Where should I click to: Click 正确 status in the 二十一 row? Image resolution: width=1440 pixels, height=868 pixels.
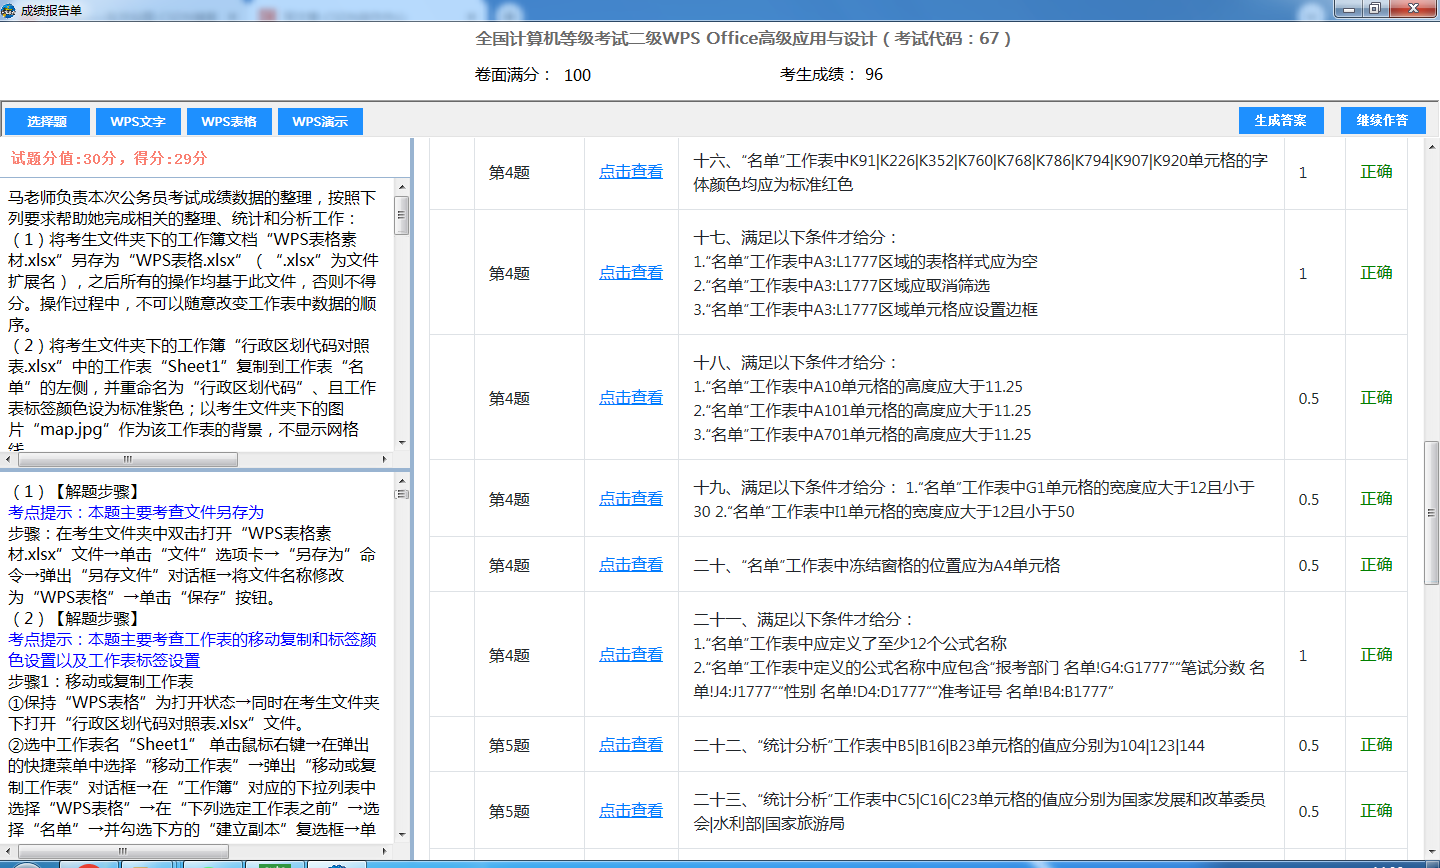(x=1376, y=655)
